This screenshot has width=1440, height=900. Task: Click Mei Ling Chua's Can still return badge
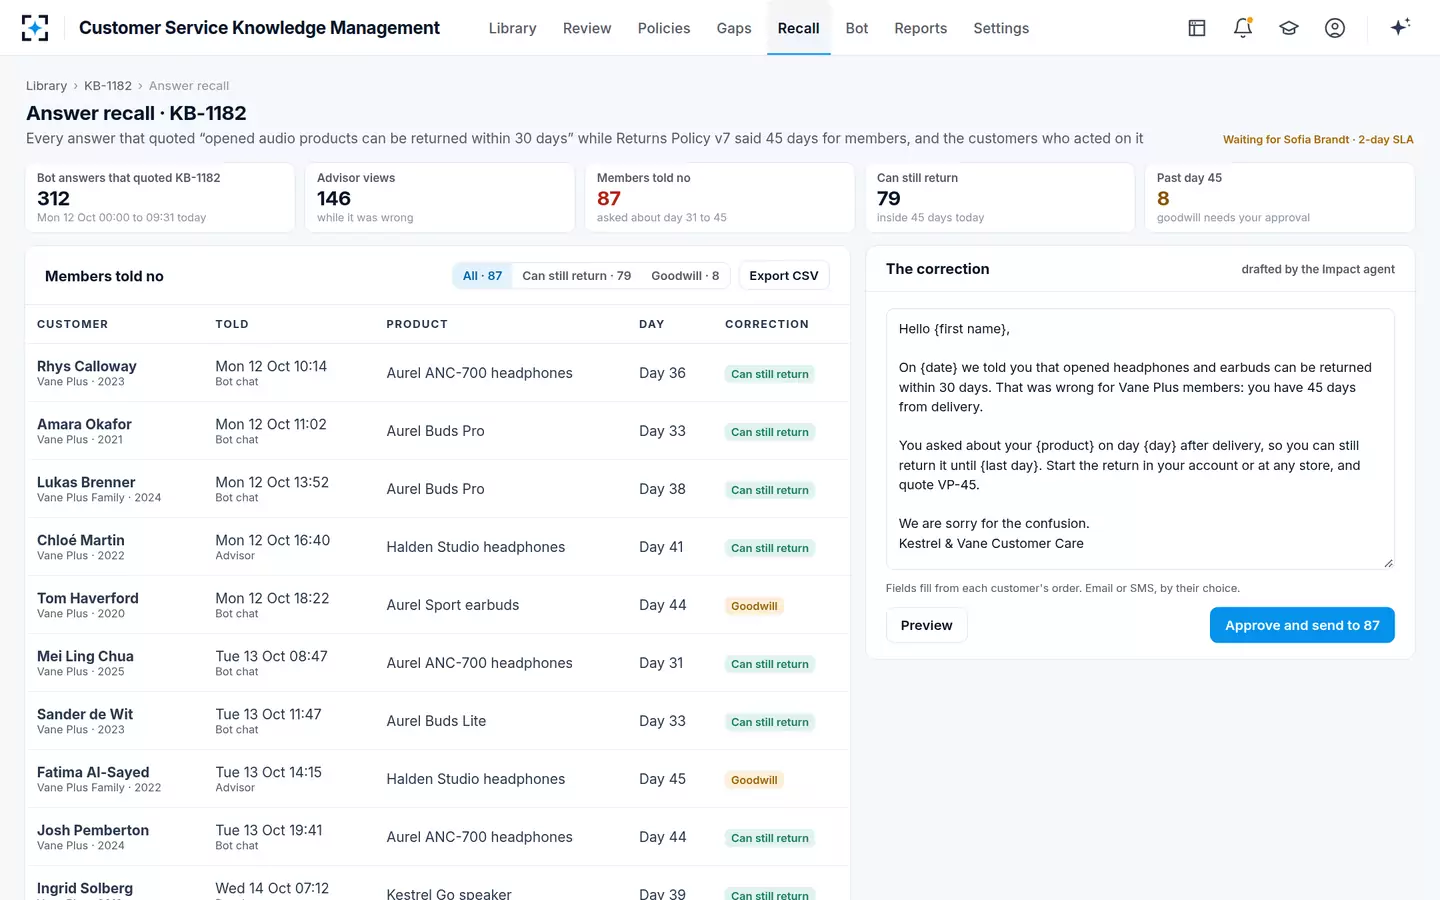click(x=770, y=664)
